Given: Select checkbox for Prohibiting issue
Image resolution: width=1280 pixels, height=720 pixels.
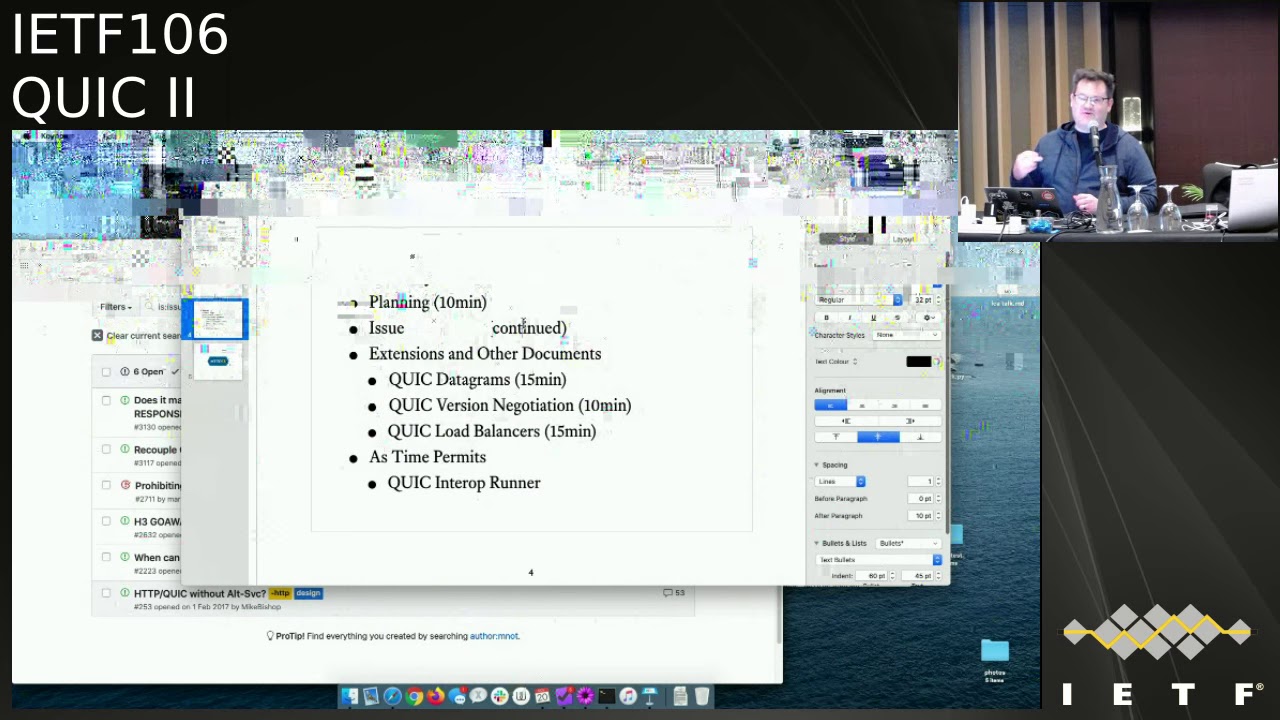Looking at the screenshot, I should pyautogui.click(x=106, y=485).
